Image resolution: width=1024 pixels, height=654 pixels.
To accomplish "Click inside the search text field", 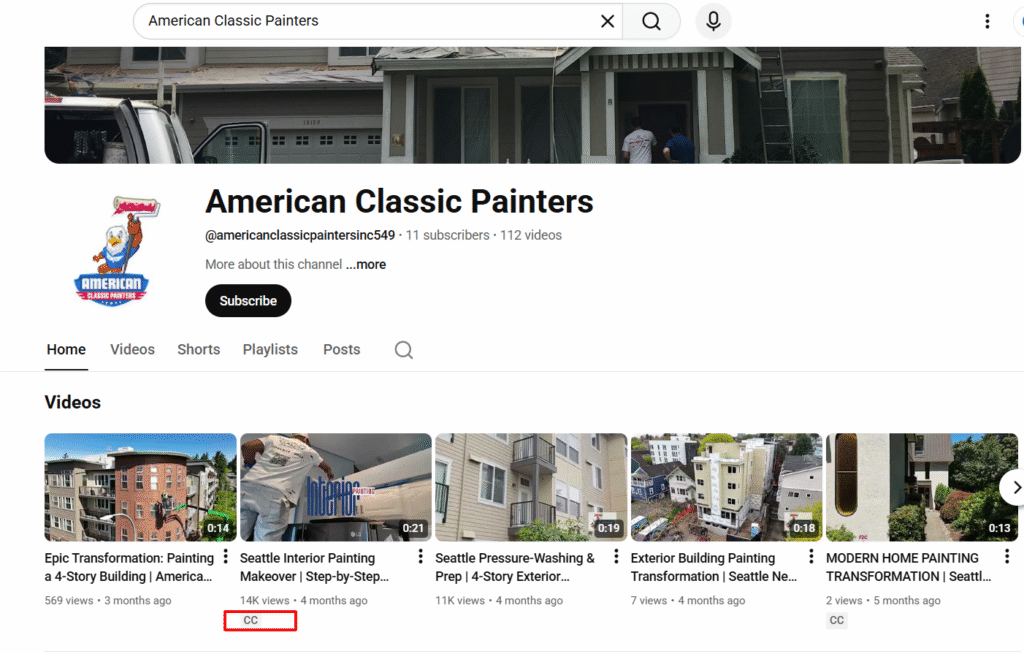I will [x=360, y=21].
